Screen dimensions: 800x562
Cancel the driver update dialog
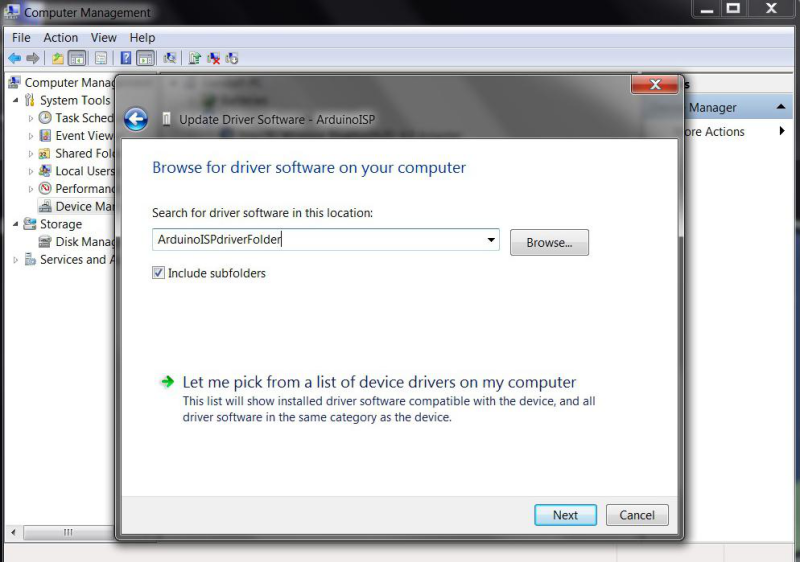[x=637, y=515]
